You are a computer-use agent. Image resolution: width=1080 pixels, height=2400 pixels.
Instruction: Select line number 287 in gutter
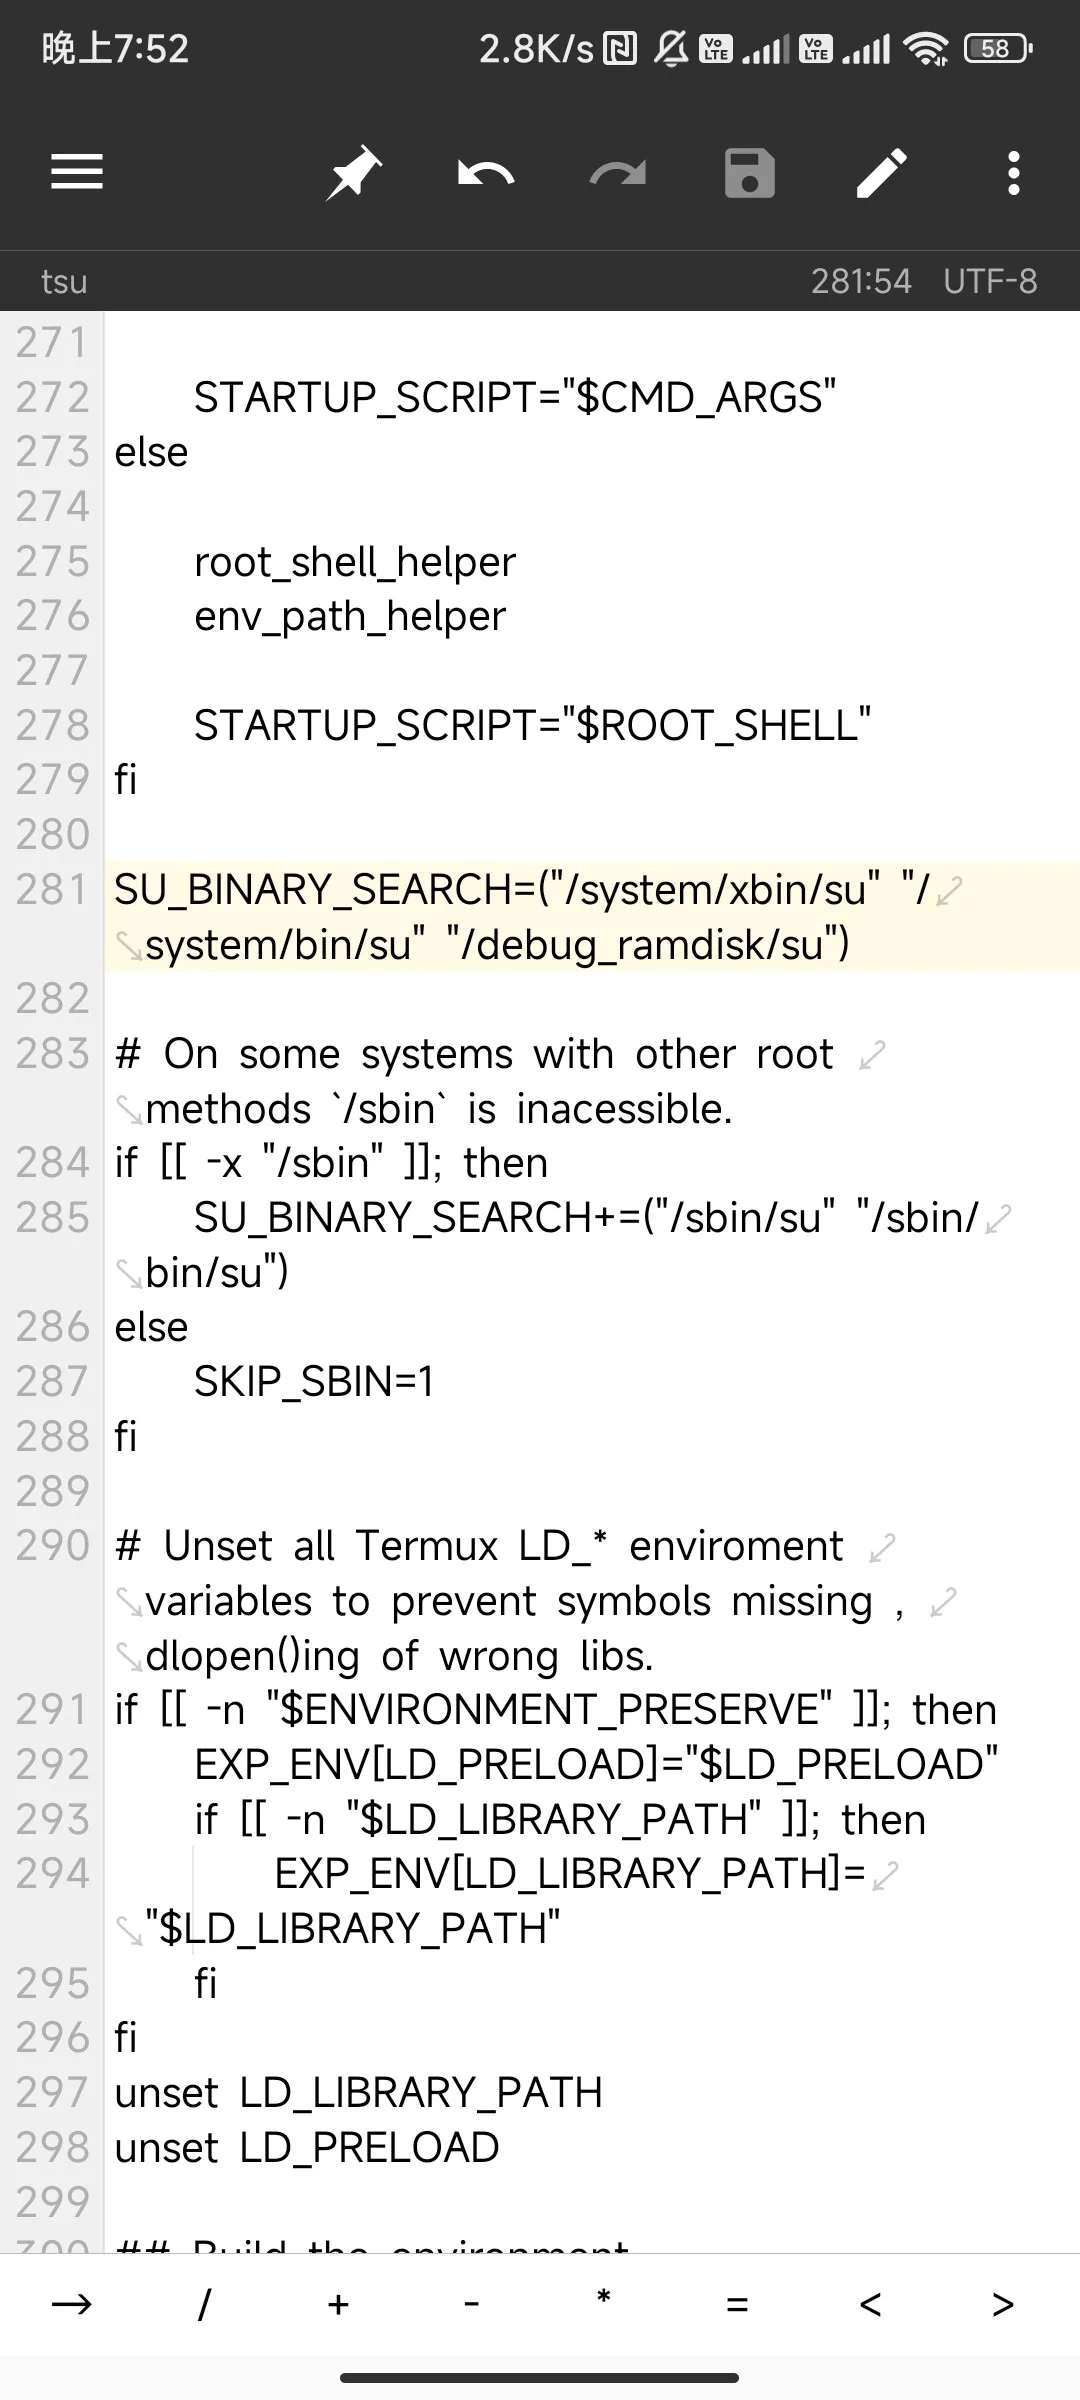click(x=52, y=1382)
